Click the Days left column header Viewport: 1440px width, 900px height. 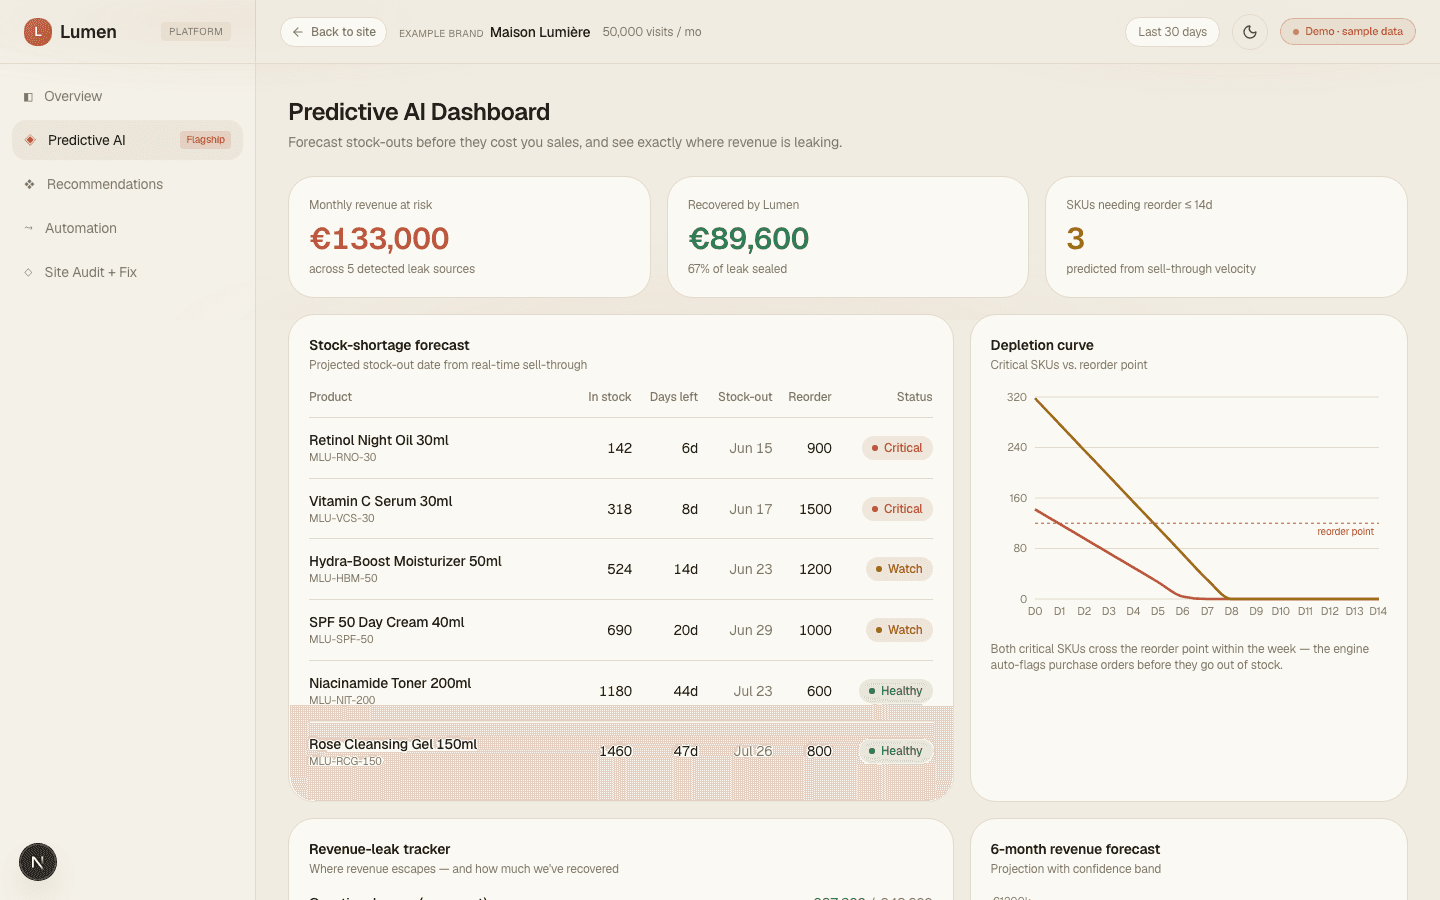tap(673, 397)
